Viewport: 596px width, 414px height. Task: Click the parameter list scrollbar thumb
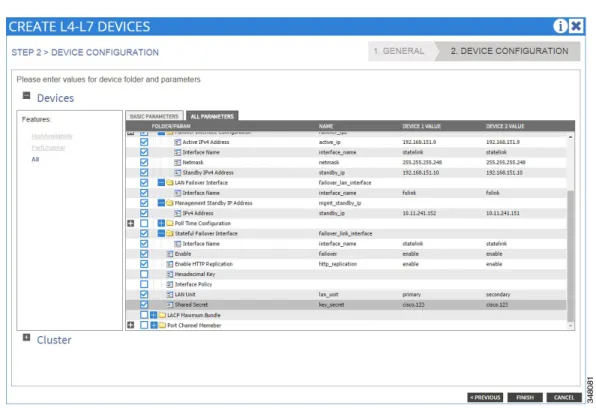click(570, 257)
